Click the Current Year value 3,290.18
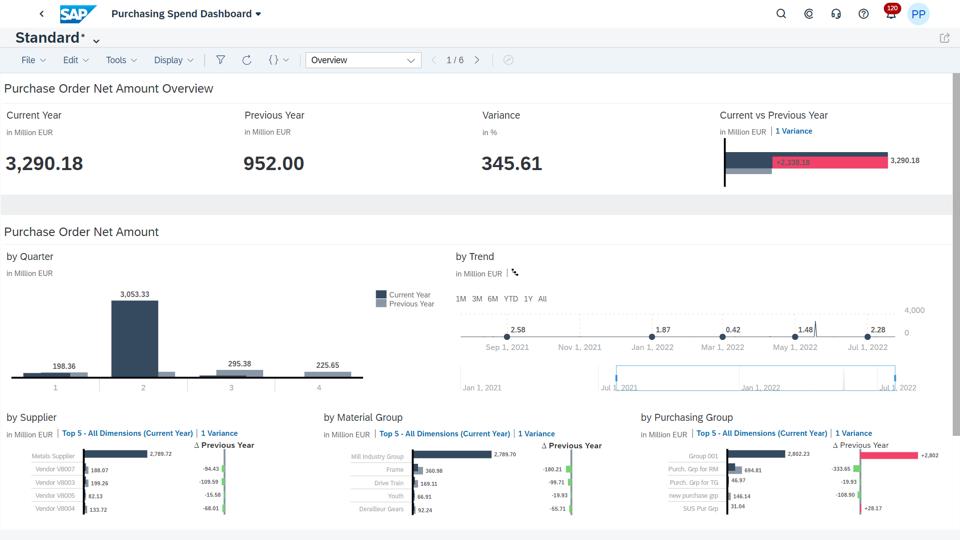This screenshot has height=540, width=960. coord(44,163)
